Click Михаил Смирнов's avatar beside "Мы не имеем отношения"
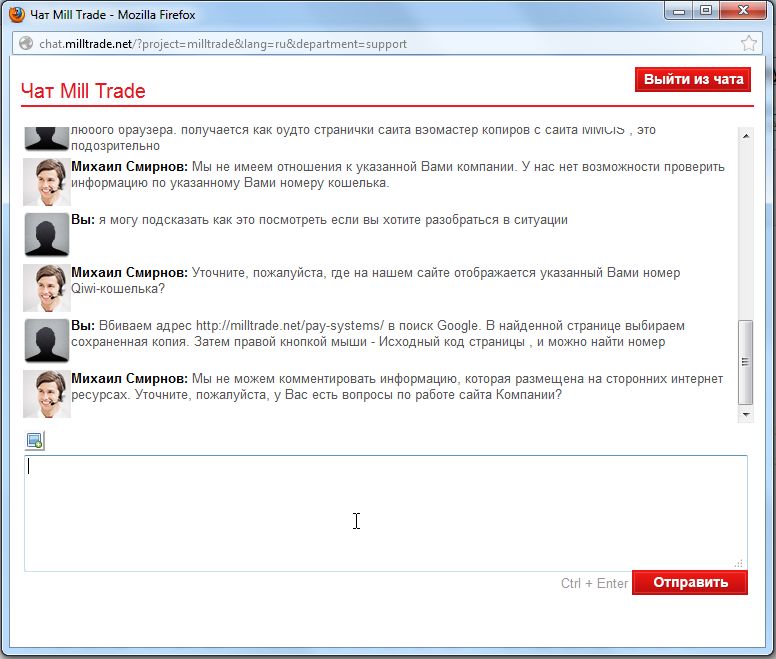 pyautogui.click(x=46, y=182)
